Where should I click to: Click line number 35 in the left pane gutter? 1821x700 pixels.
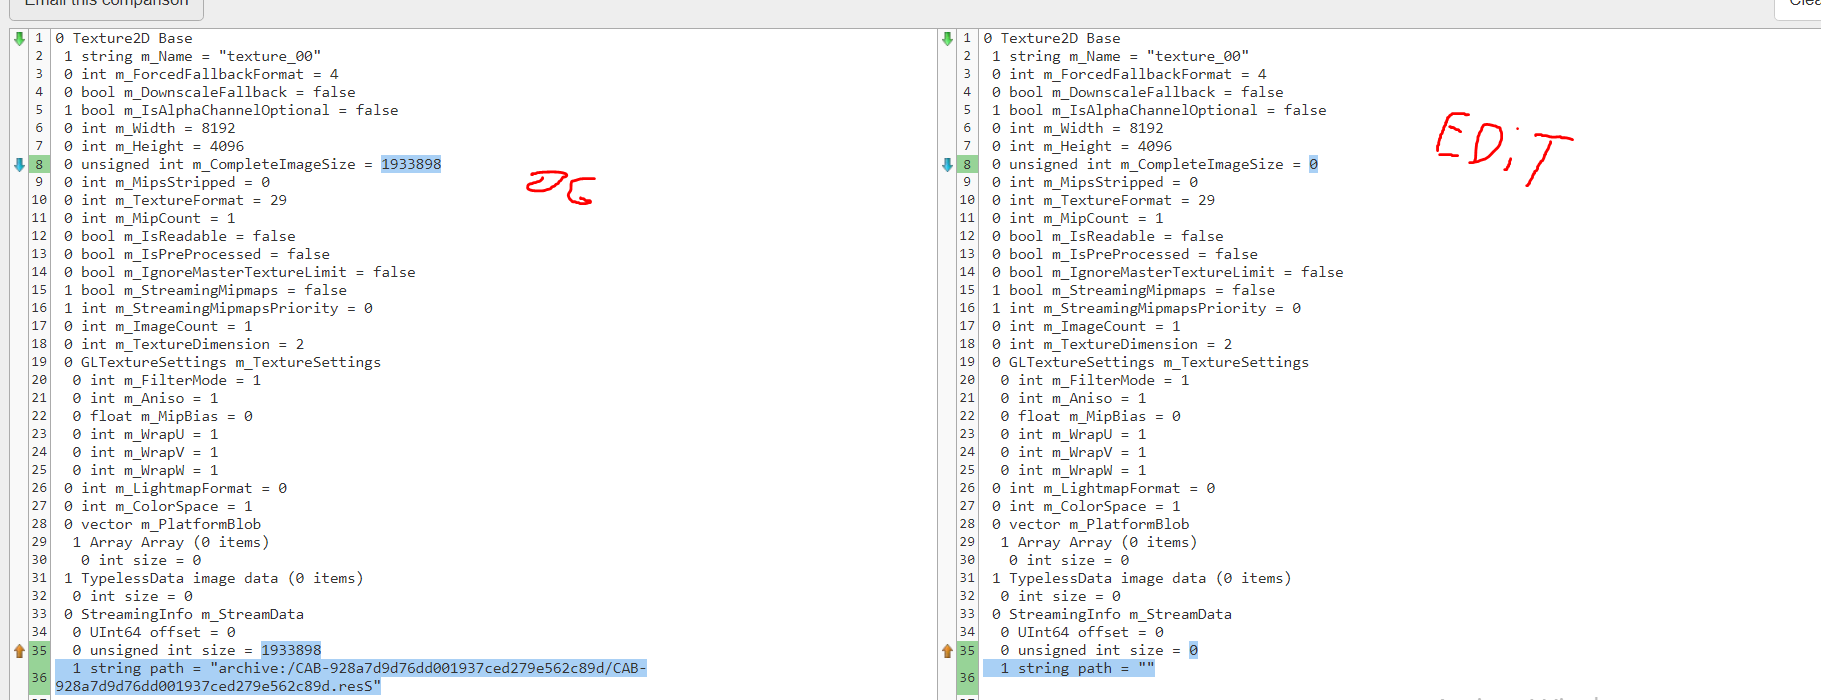coord(39,650)
